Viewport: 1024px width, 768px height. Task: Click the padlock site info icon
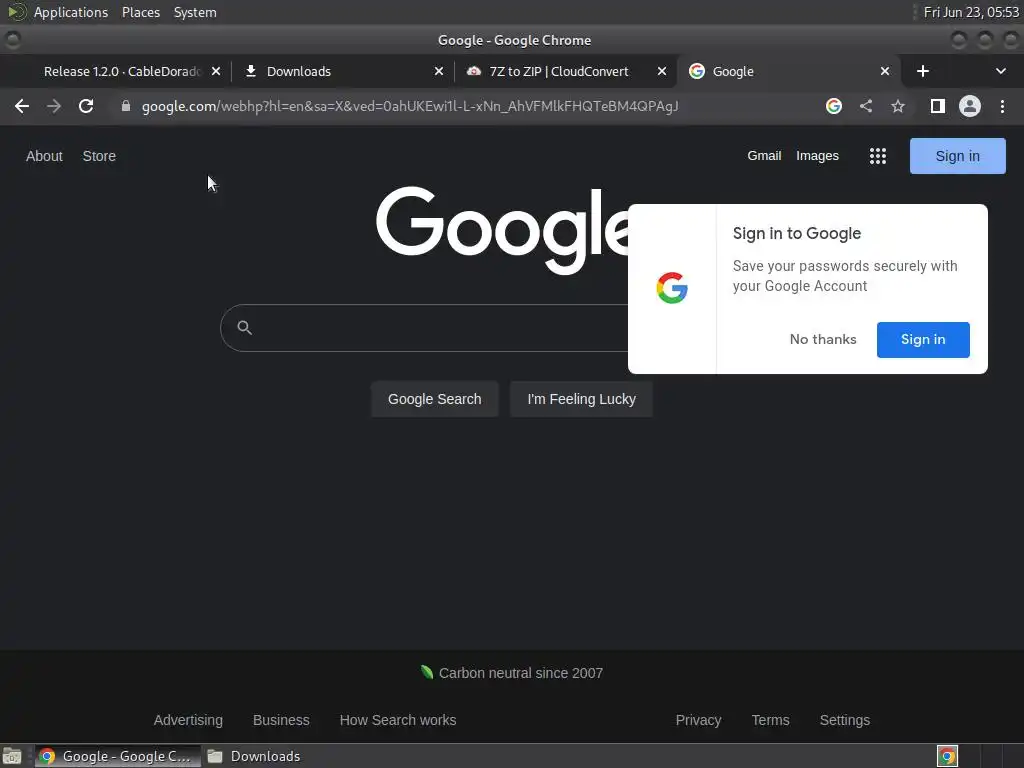125,106
